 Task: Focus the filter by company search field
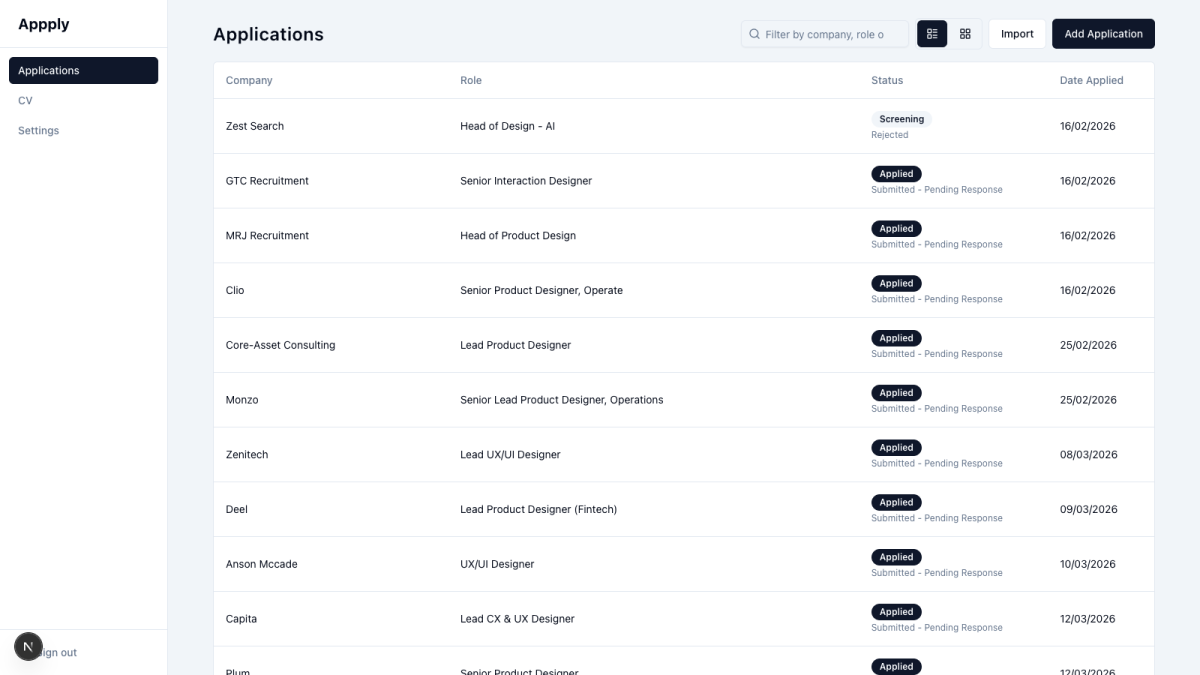[x=825, y=34]
